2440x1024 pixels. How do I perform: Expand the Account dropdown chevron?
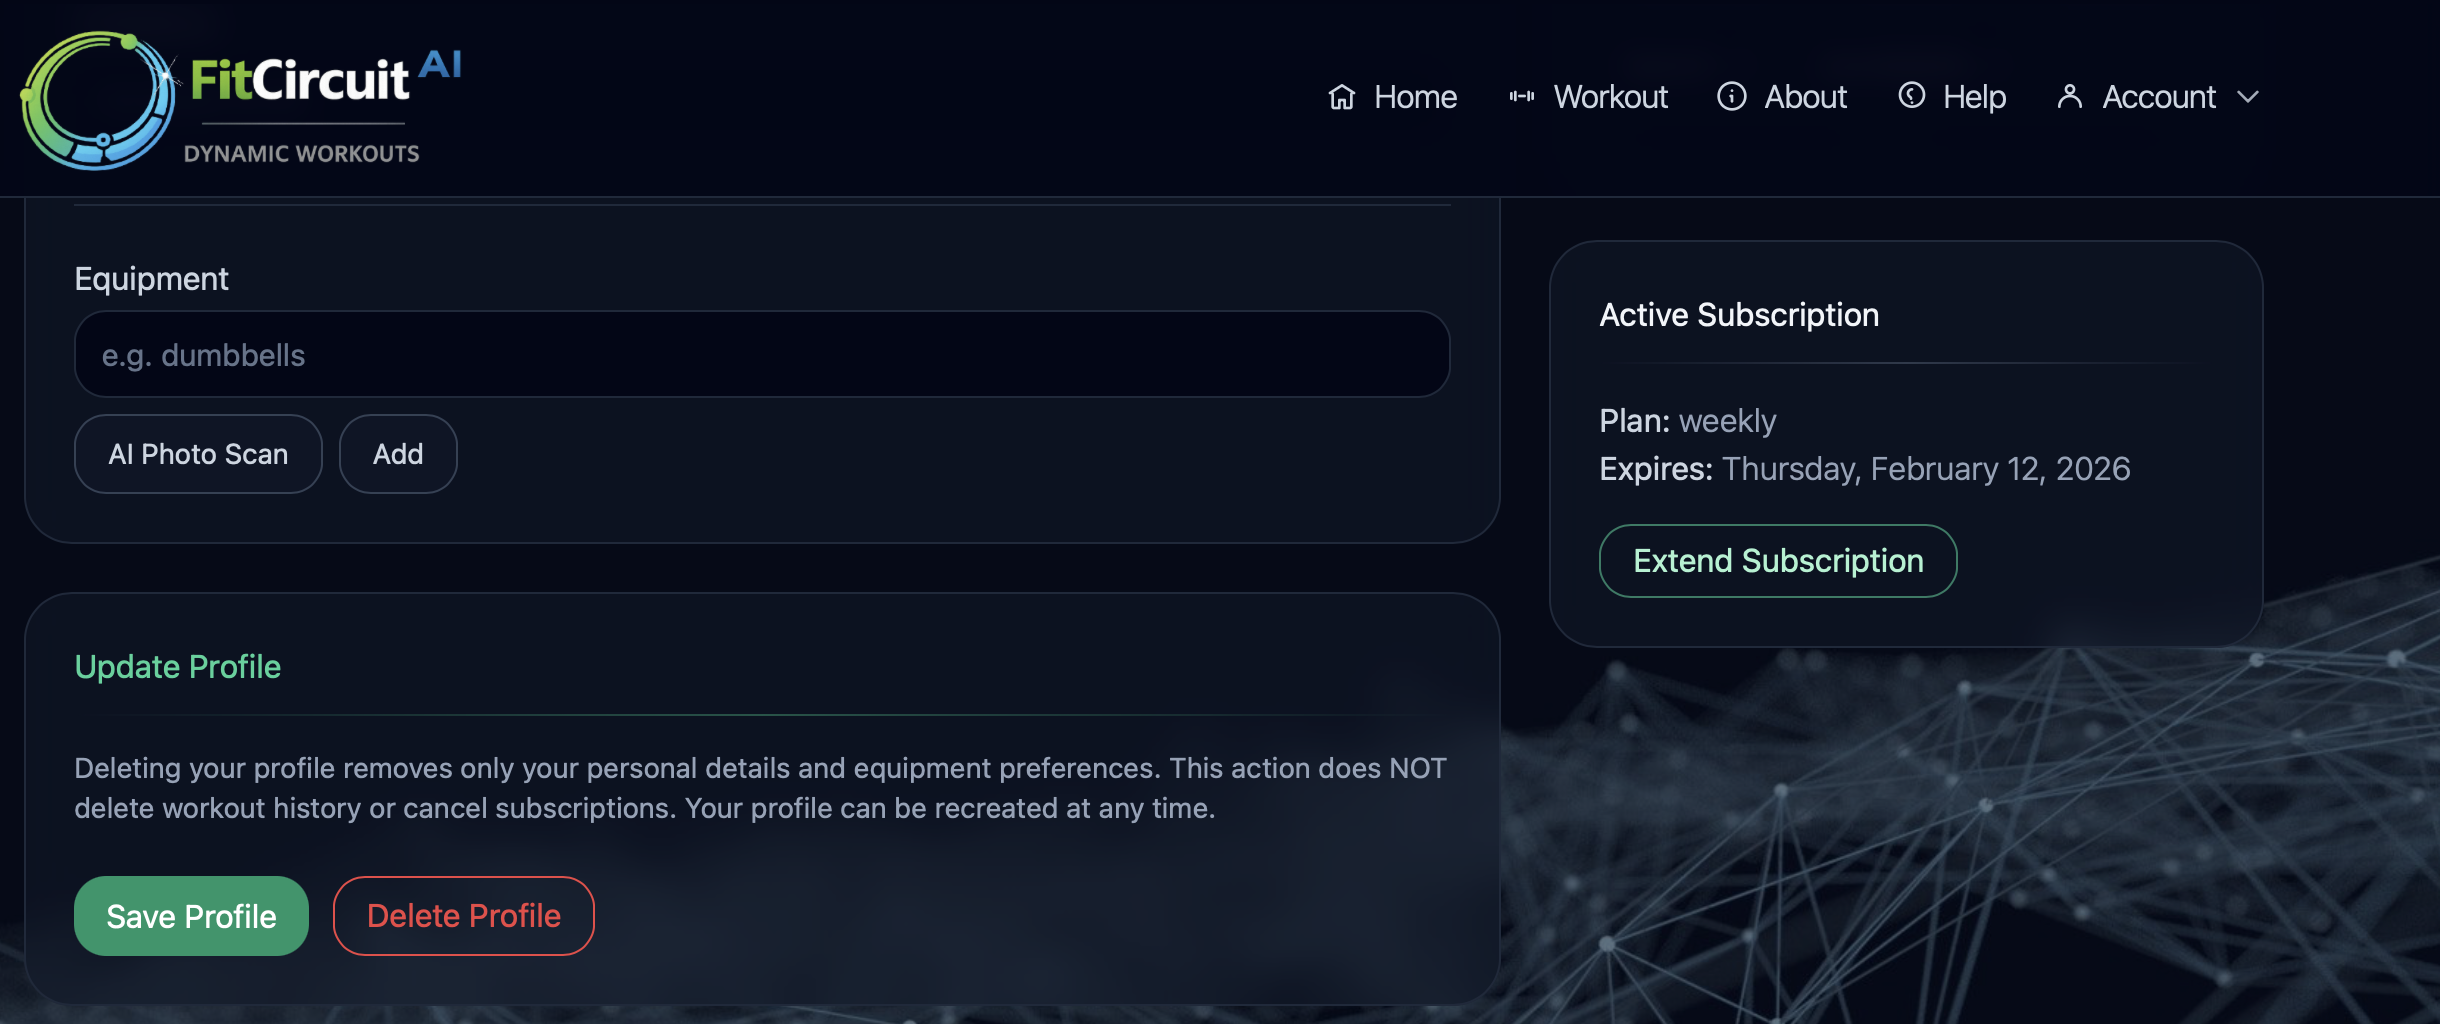point(2248,97)
